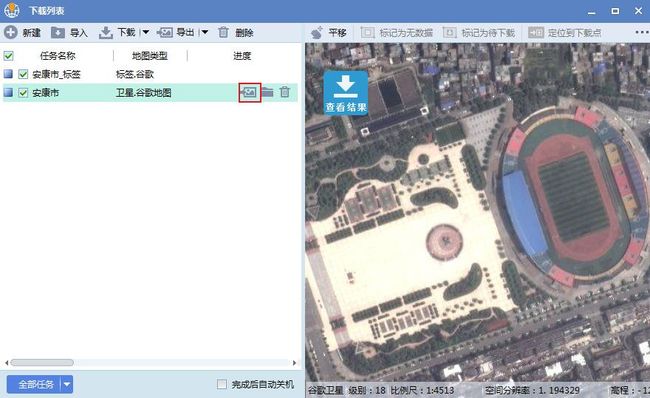Toggle checkbox for 安康市 satellite task
This screenshot has width=650, height=398.
pos(23,92)
